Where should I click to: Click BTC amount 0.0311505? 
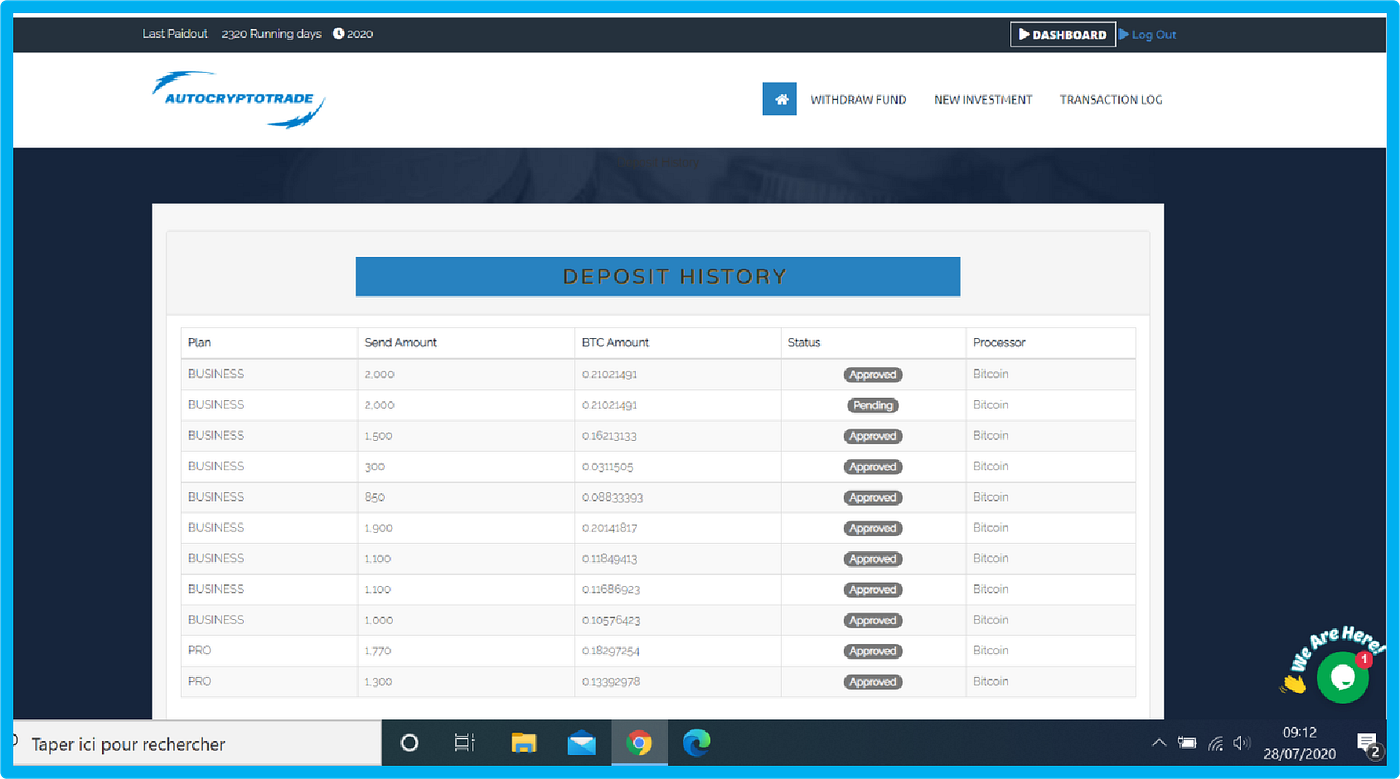pos(607,467)
